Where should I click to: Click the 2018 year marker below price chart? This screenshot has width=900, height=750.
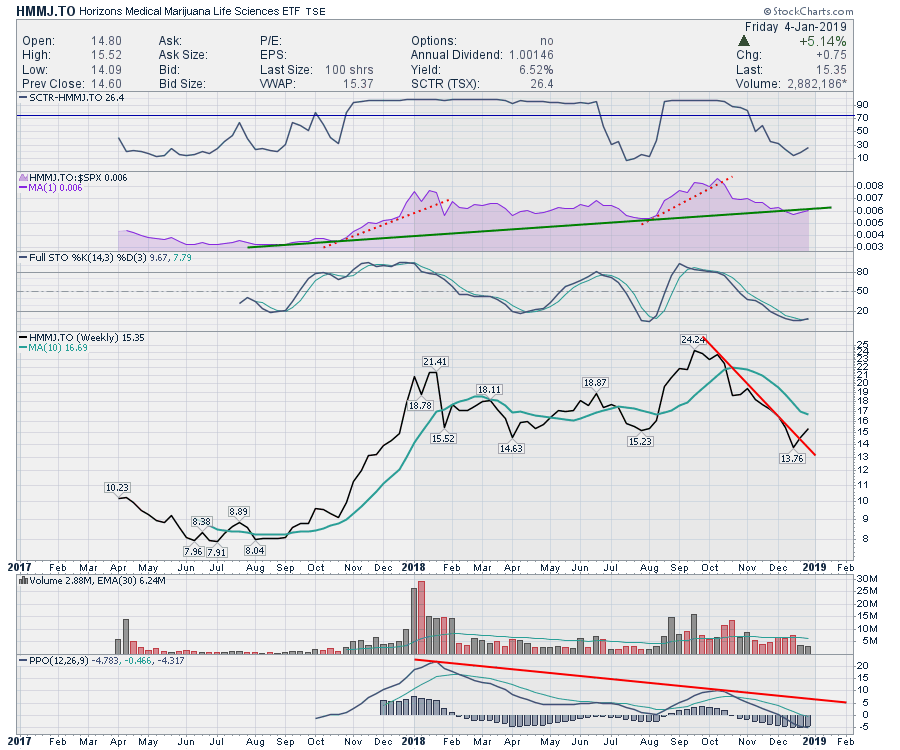click(414, 566)
